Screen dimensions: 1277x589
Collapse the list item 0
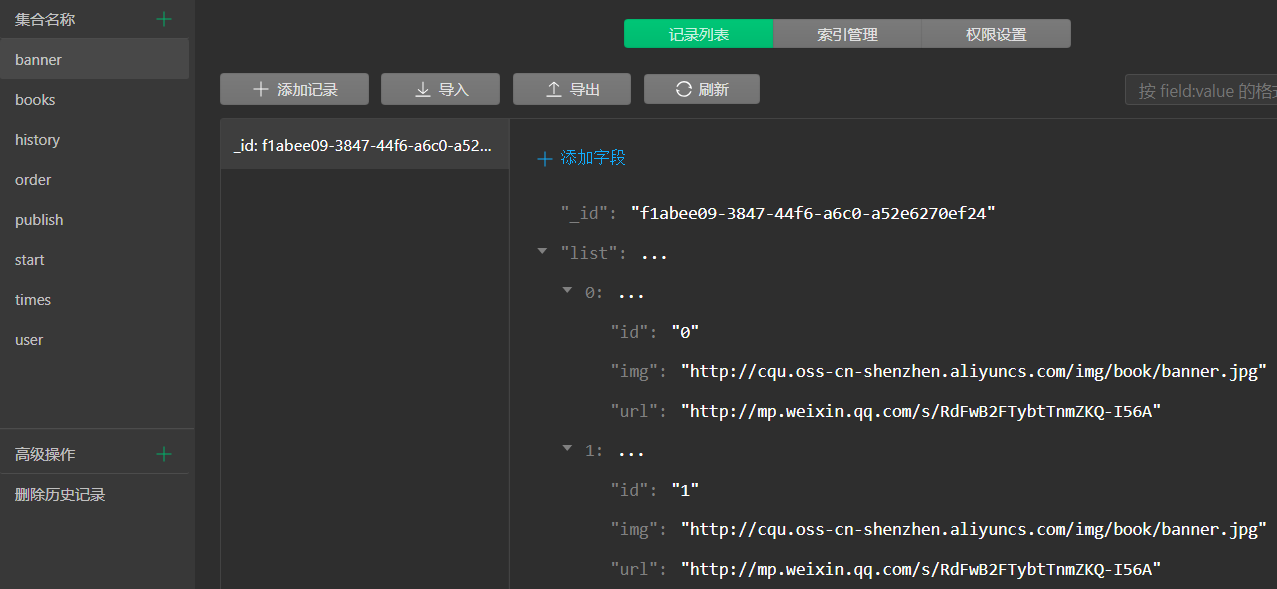click(567, 291)
